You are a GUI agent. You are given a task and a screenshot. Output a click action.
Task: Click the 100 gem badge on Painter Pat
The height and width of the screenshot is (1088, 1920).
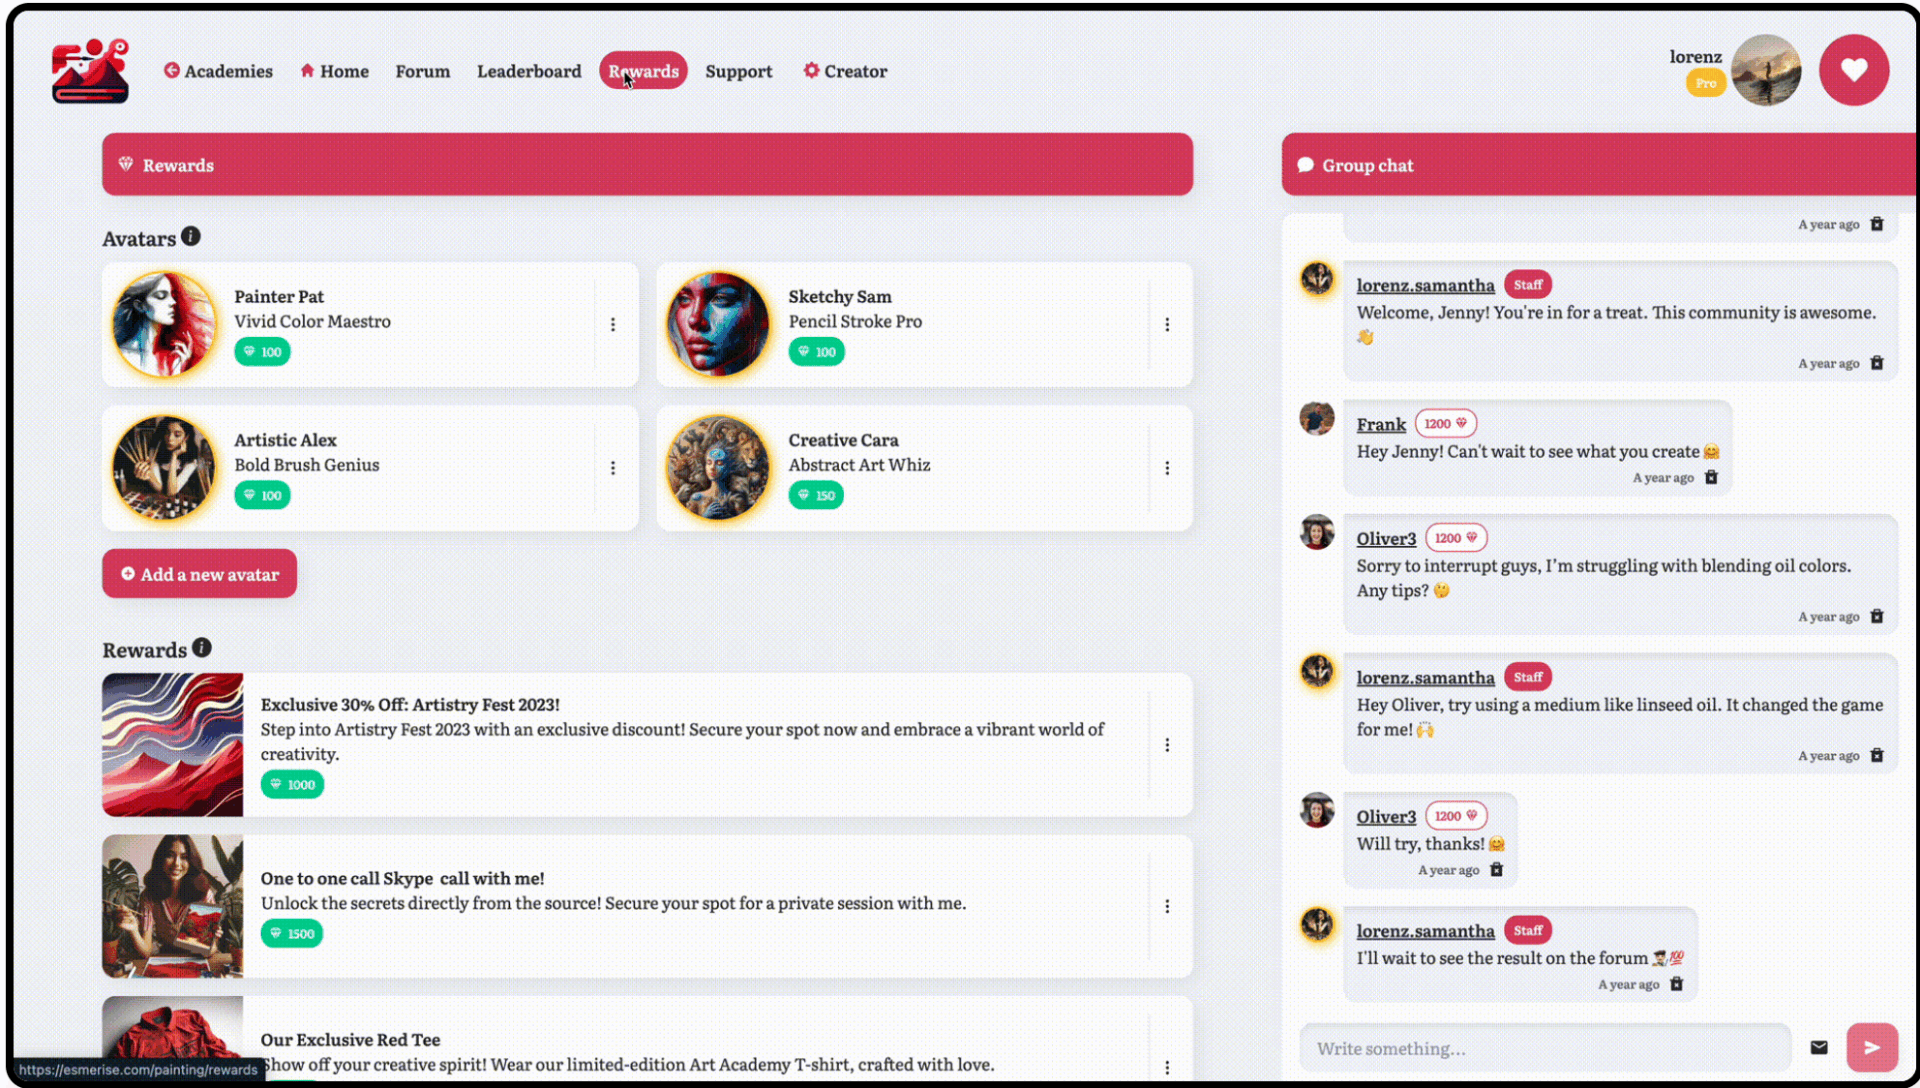[262, 352]
